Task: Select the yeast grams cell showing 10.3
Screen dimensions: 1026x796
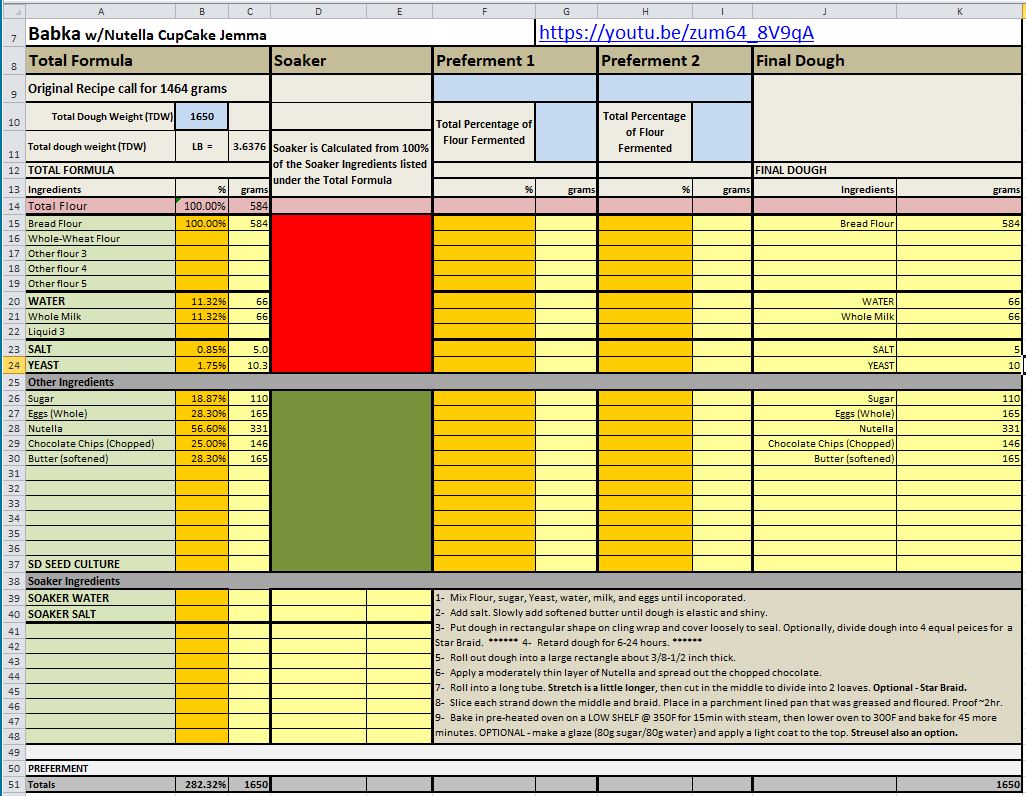Action: point(249,366)
